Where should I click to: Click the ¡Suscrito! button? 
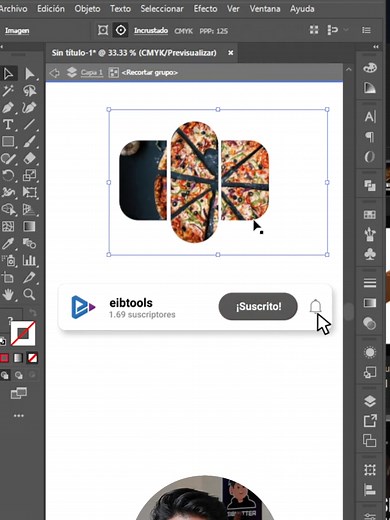tap(258, 306)
